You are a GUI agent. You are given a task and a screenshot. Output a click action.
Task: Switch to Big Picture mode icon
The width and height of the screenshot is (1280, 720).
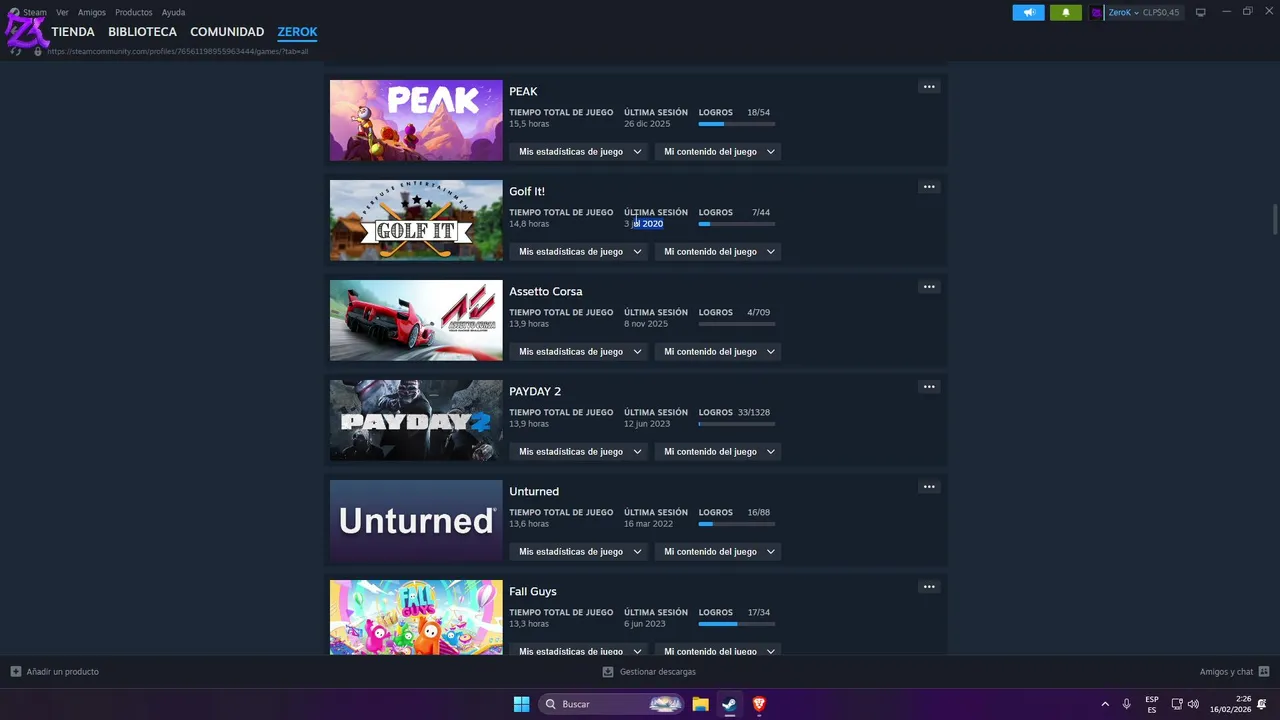click(1200, 12)
